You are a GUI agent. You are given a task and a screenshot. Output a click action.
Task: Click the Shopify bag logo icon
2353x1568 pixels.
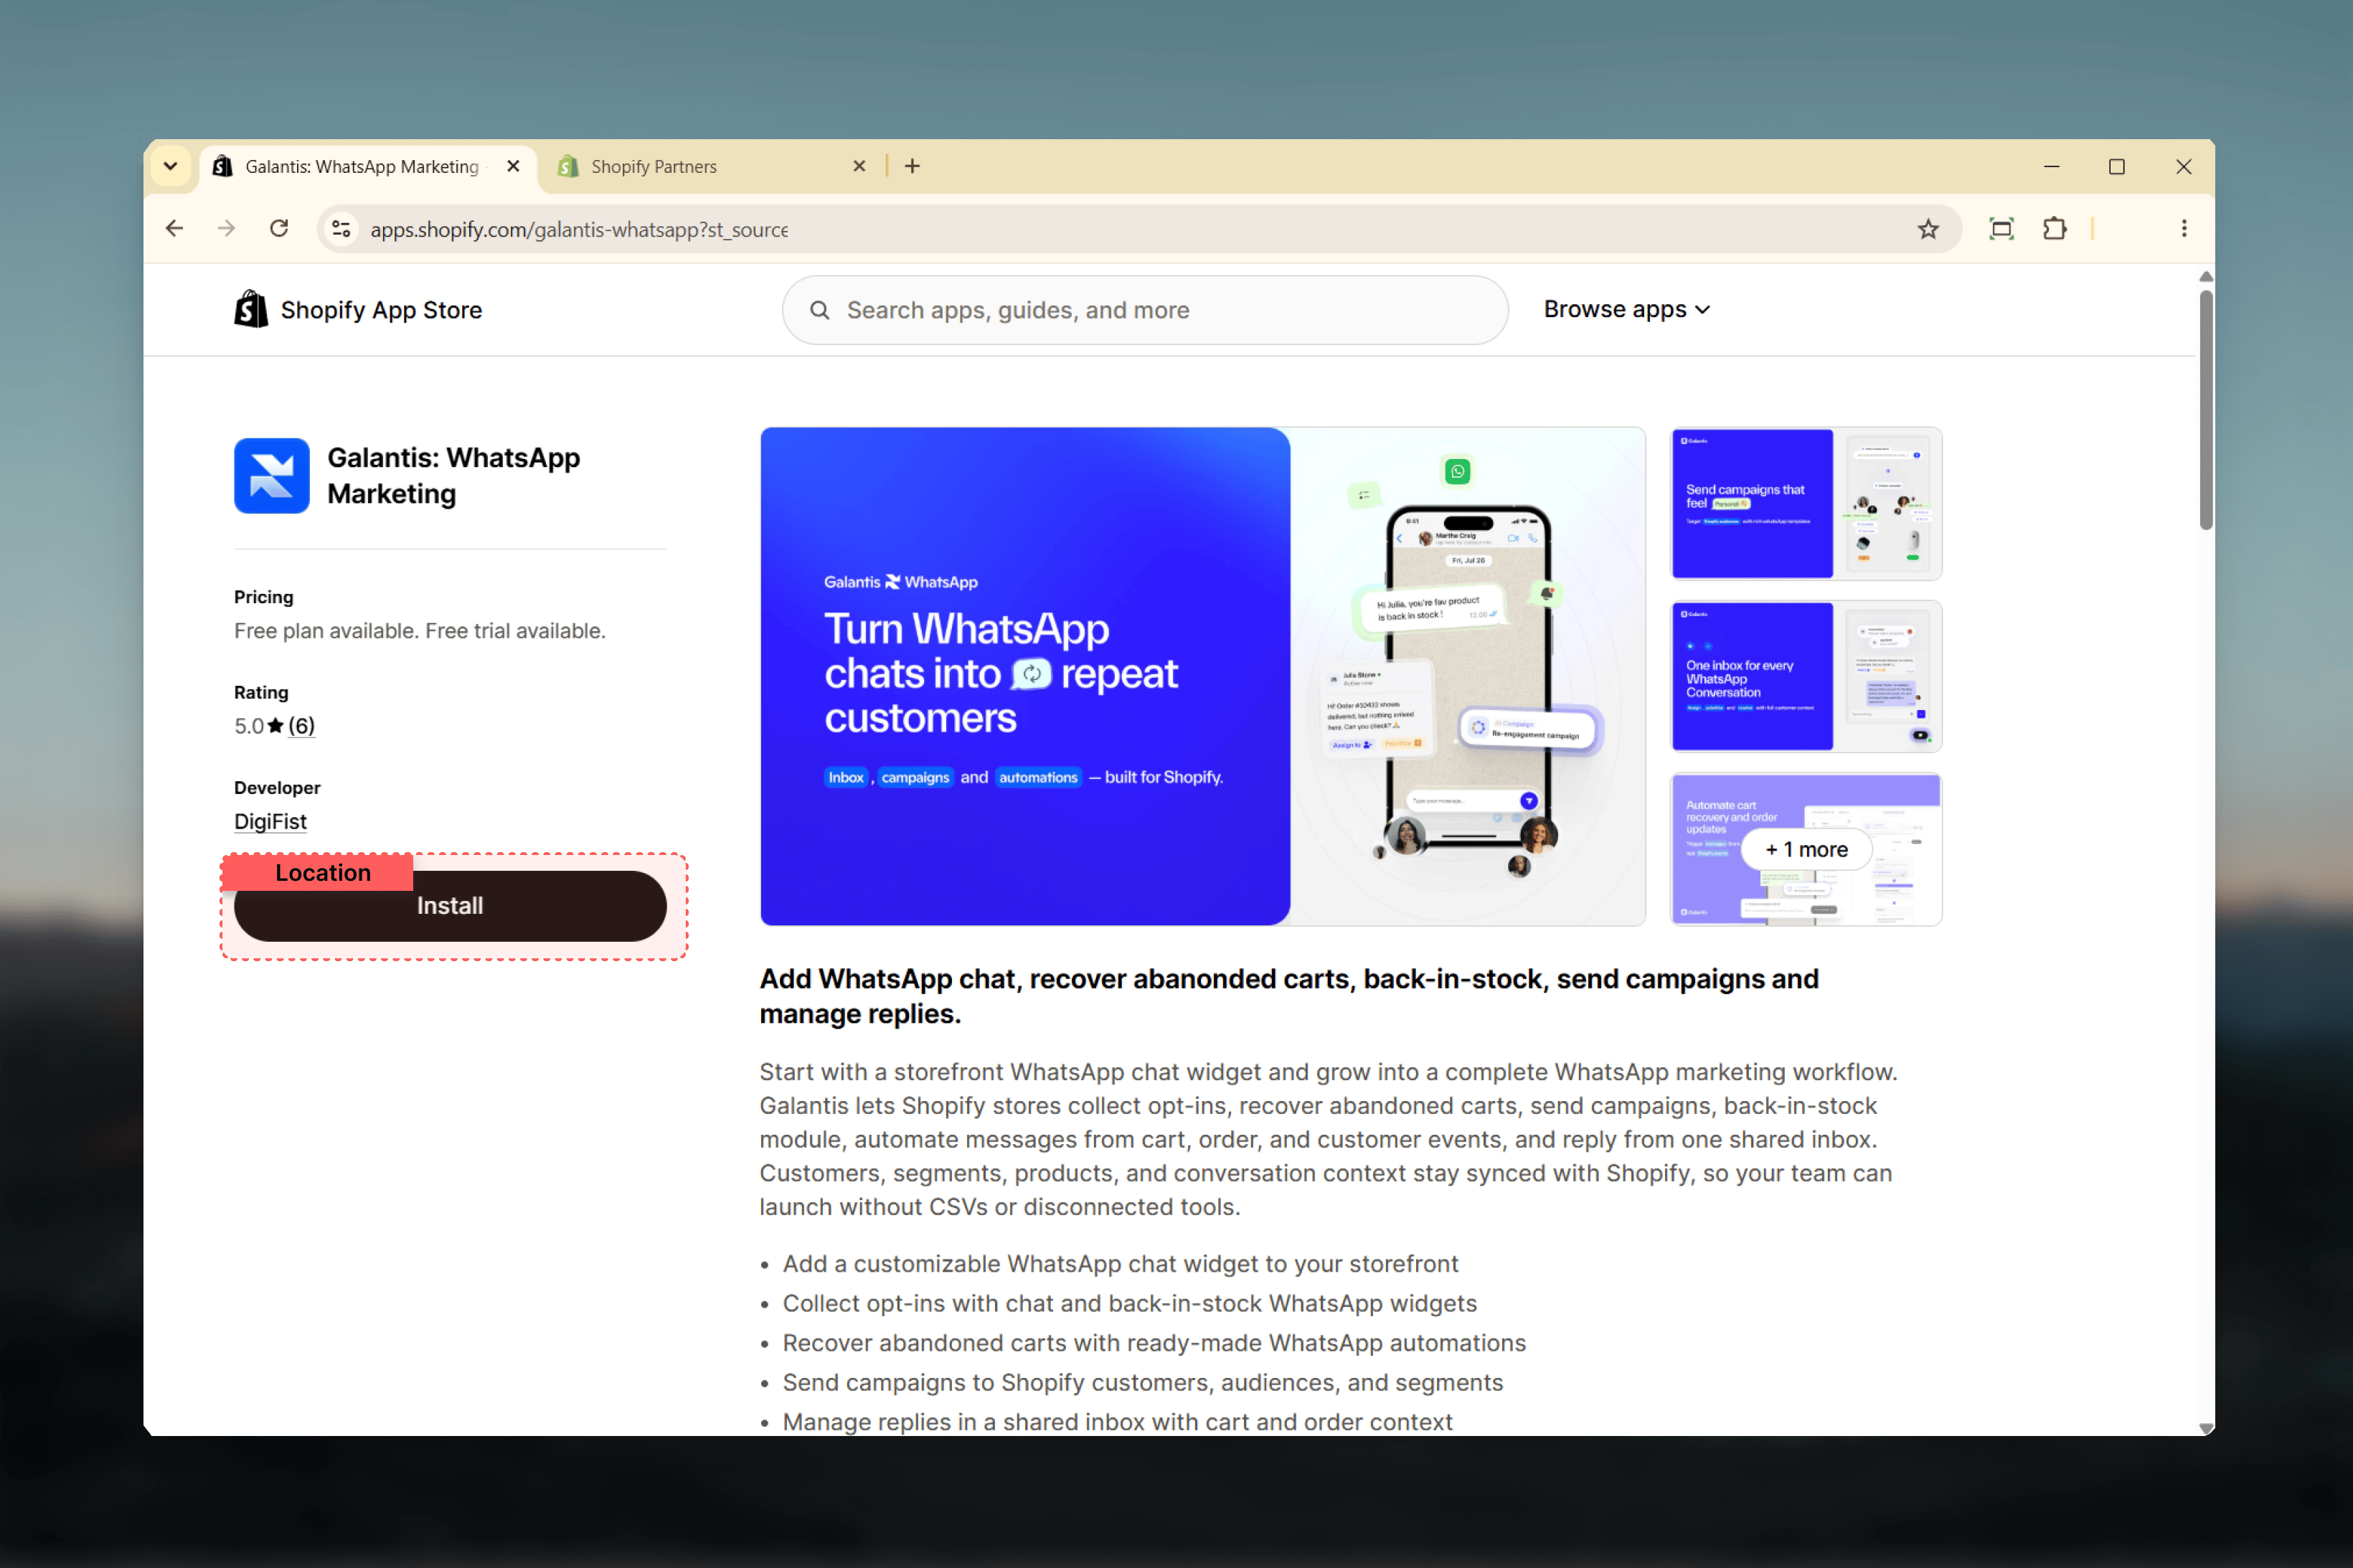pos(251,310)
